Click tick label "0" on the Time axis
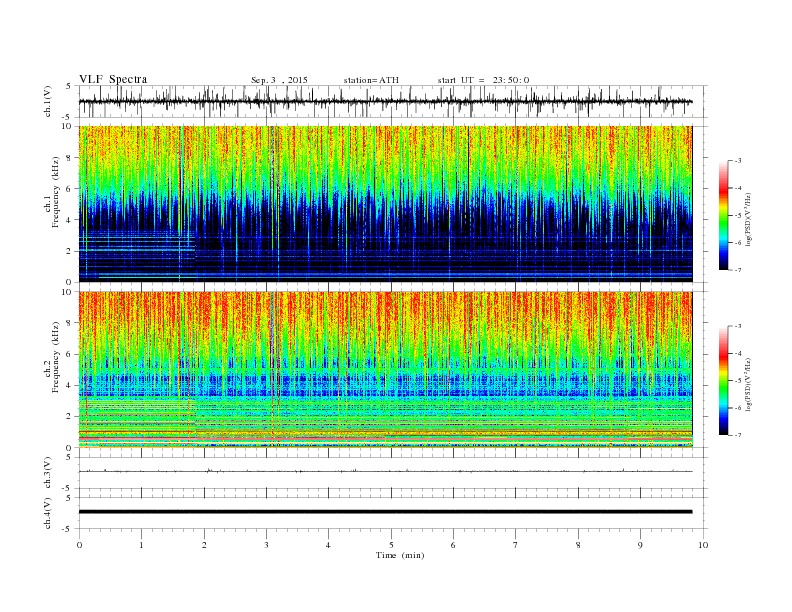The height and width of the screenshot is (612, 792). pyautogui.click(x=79, y=545)
